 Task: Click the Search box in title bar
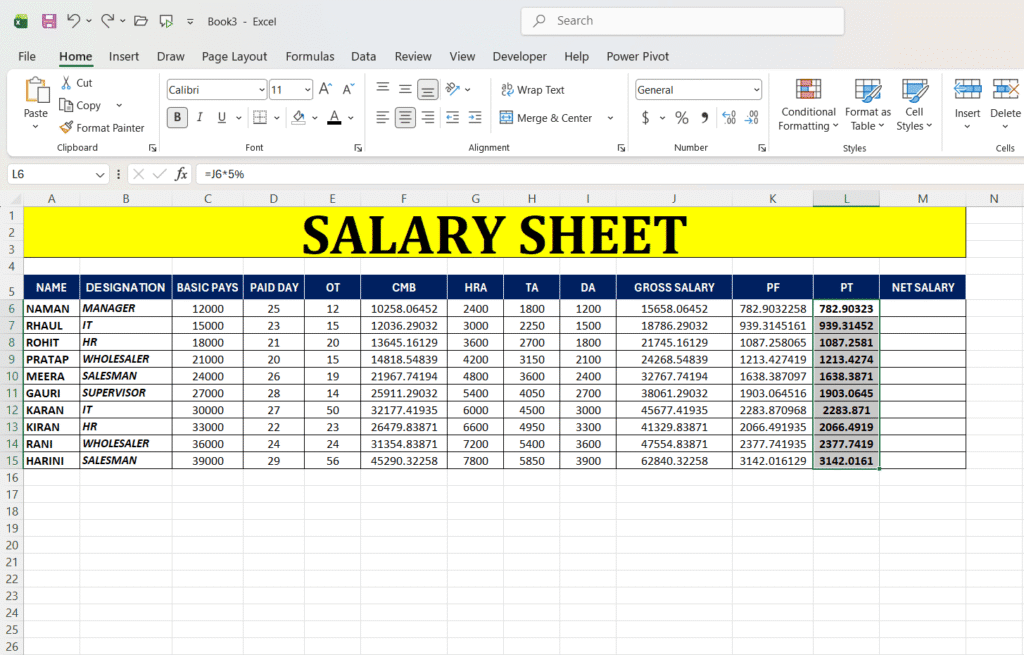pos(682,21)
